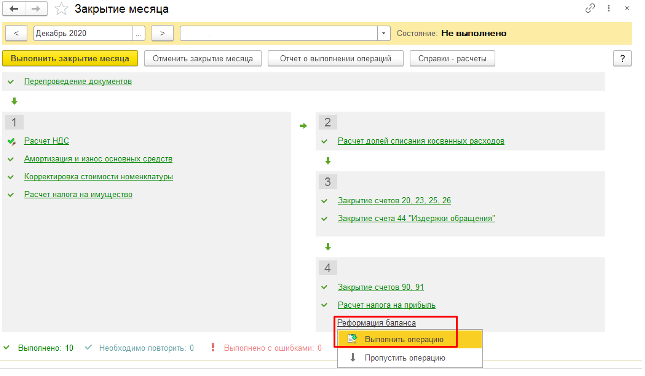This screenshot has width=645, height=376.
Task: Click the Декабрь 2020 period field
Action: (83, 33)
